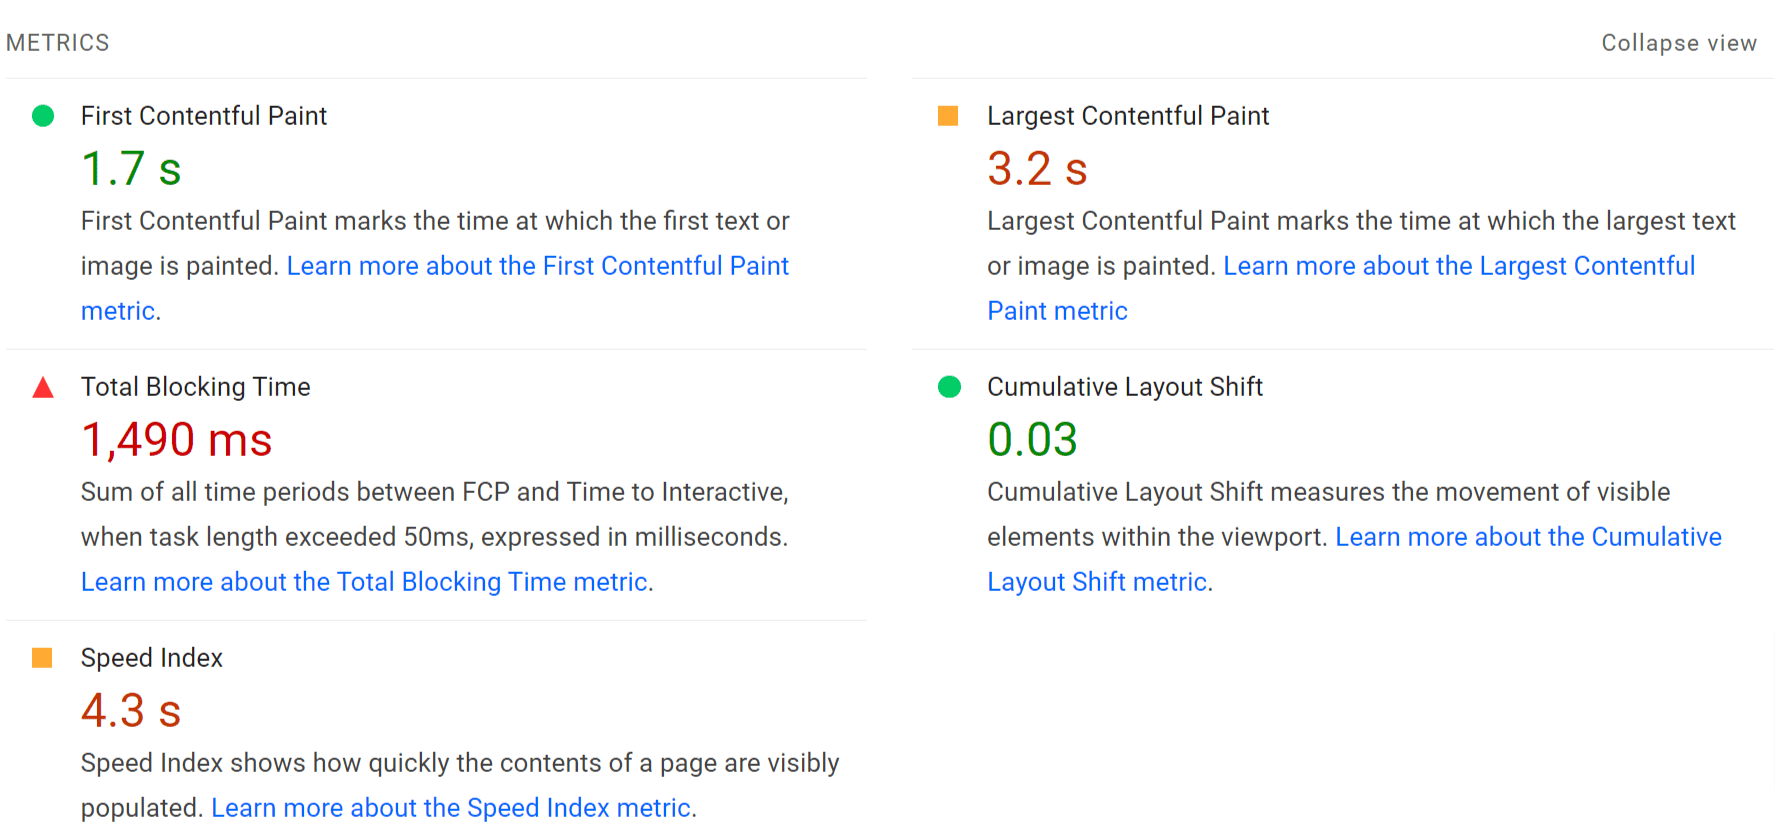Image resolution: width=1775 pixels, height=828 pixels.
Task: Select the Total Blocking Time metric heading
Action: (x=195, y=387)
